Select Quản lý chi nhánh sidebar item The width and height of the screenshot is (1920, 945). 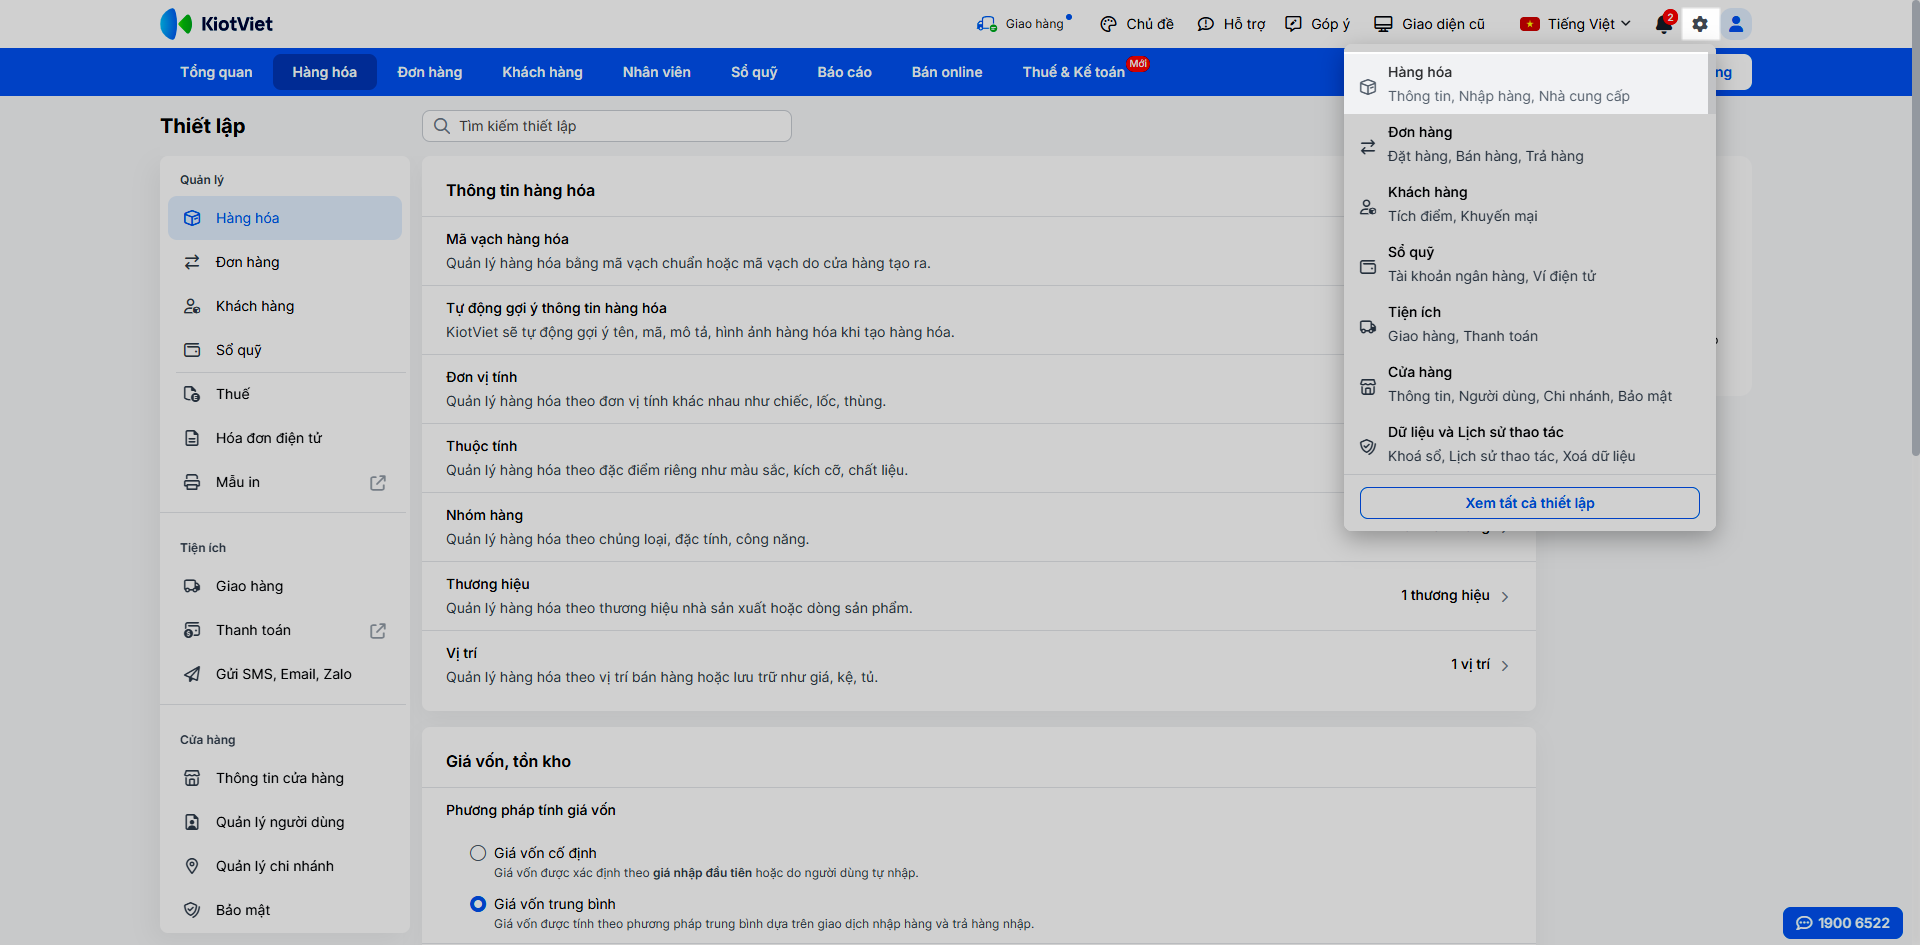285,866
